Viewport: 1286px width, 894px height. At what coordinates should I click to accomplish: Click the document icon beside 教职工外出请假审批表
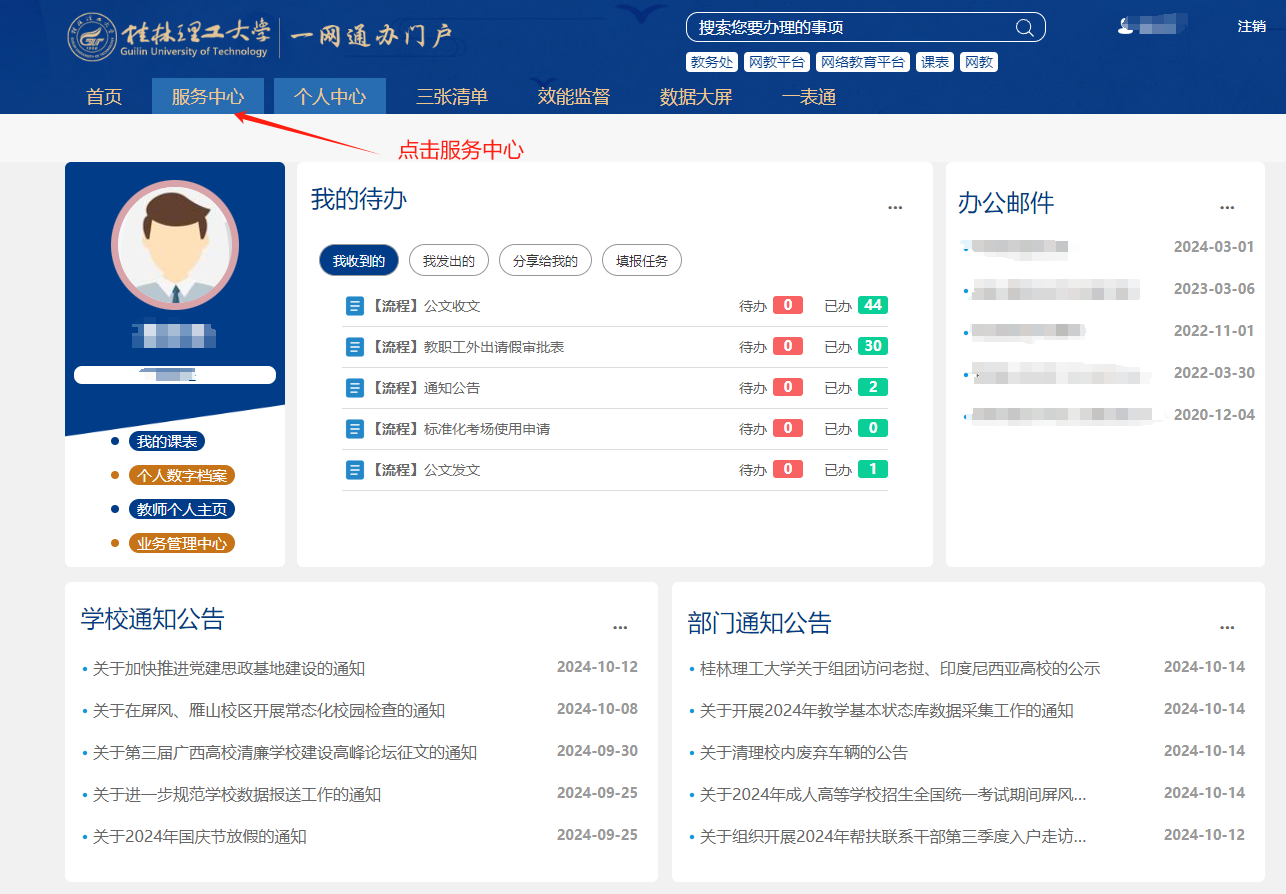354,347
